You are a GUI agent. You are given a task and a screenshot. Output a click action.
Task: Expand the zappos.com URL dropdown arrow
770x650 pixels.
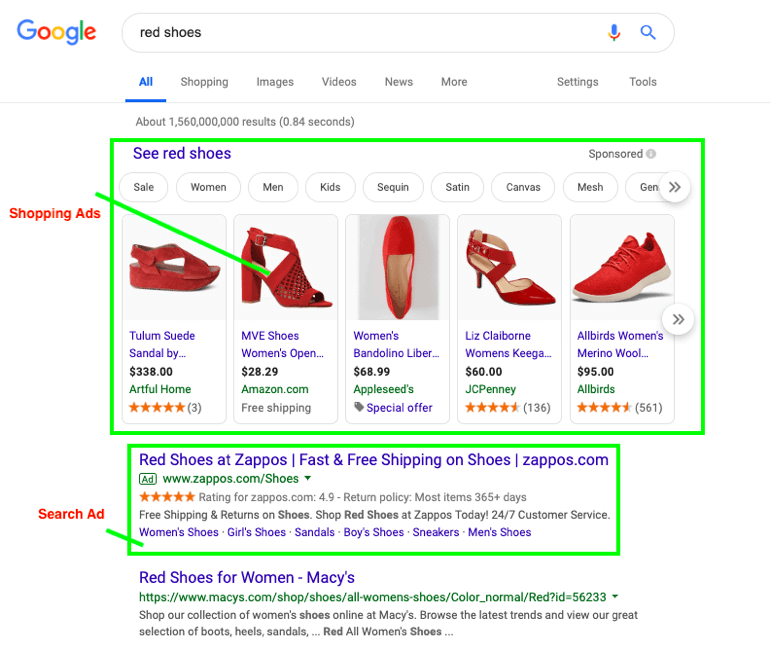tap(308, 478)
